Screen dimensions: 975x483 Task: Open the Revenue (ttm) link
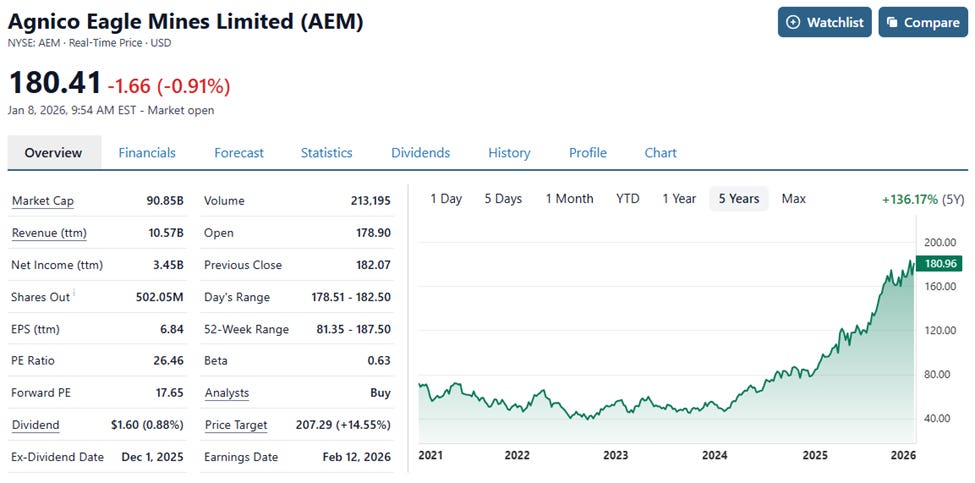tap(49, 233)
